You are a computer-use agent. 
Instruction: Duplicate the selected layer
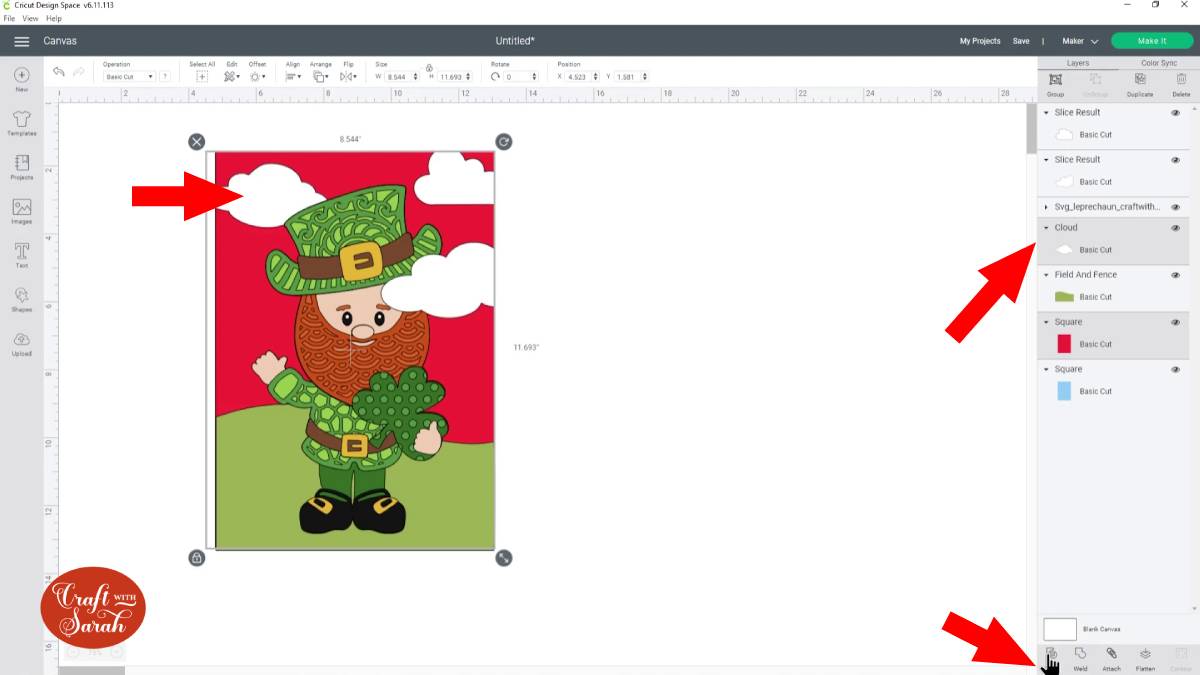tap(1139, 83)
